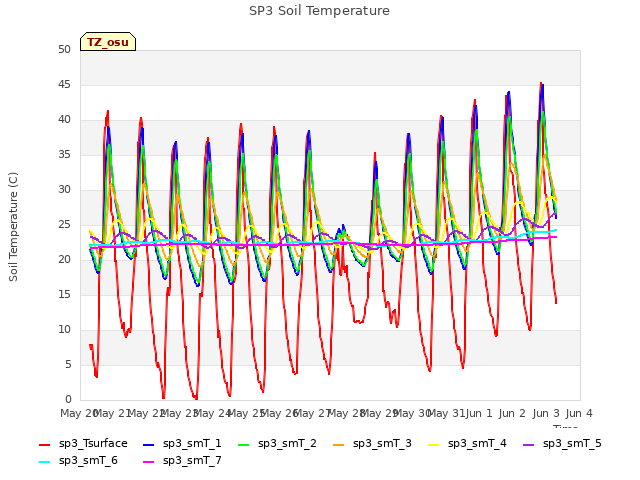640x480 pixels.
Task: Toggle the sp3_smT_1 legend entry
Action: click(182, 444)
